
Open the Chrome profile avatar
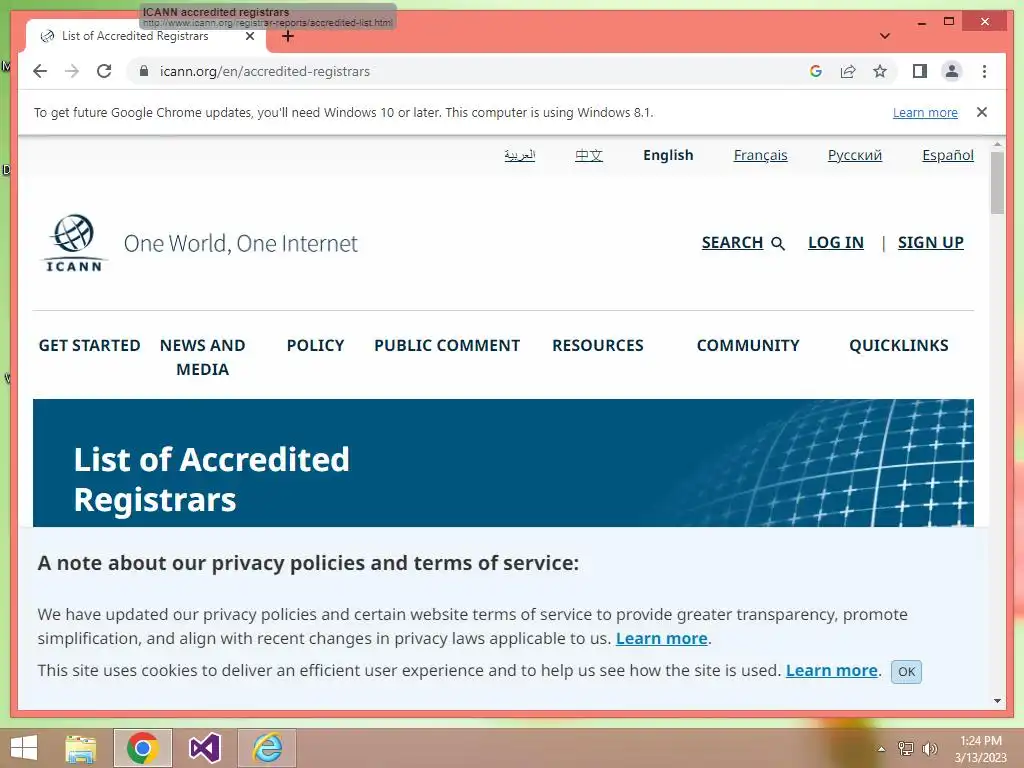(952, 71)
